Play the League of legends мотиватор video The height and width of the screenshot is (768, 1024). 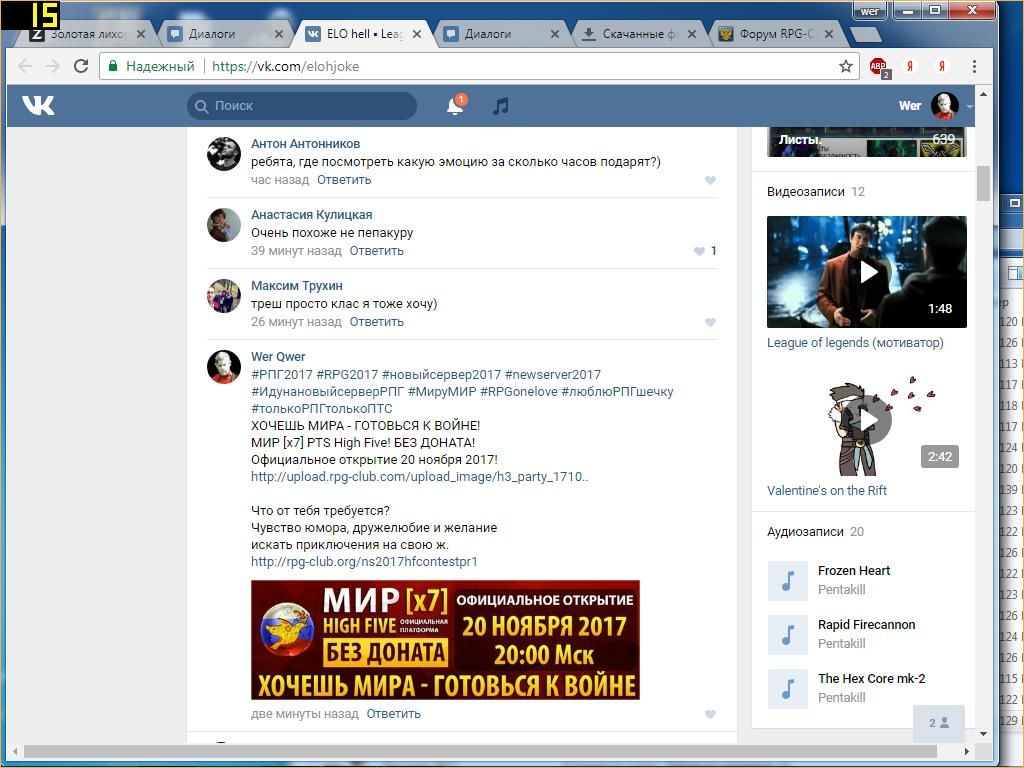[867, 271]
